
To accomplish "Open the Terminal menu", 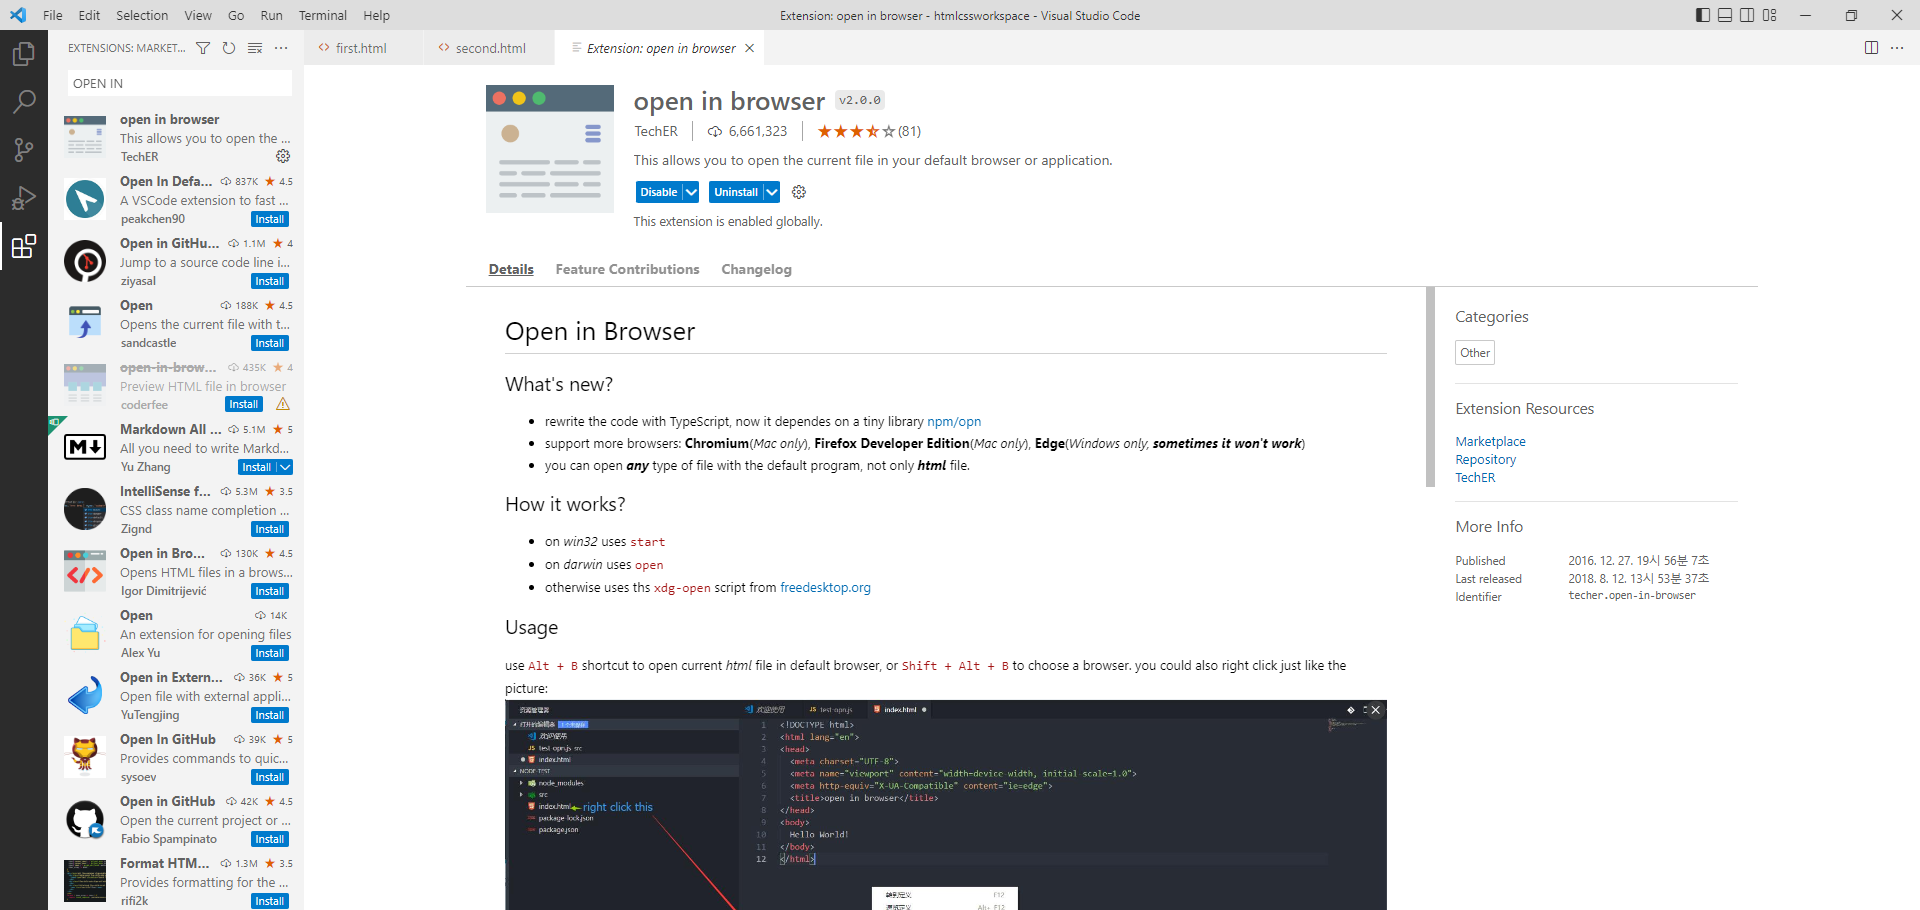I will click(x=323, y=15).
